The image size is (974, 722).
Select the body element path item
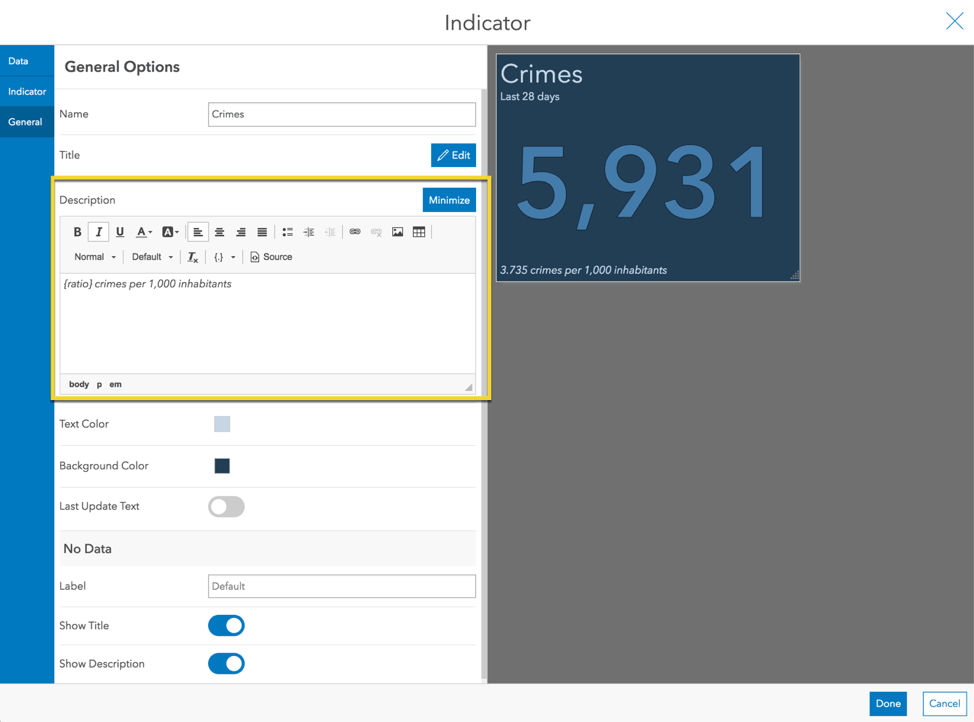79,384
